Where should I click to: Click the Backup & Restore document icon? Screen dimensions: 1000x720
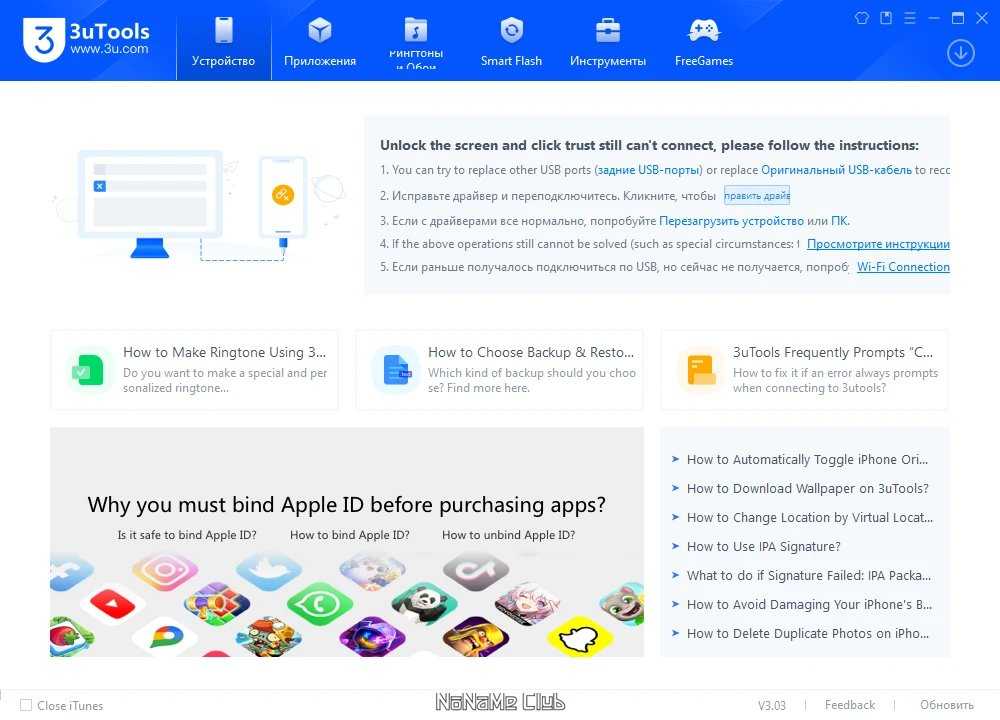[x=395, y=370]
